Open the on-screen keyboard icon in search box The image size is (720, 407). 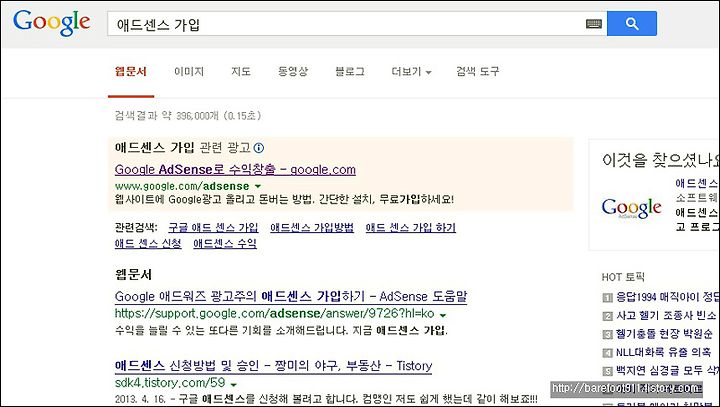tap(594, 23)
